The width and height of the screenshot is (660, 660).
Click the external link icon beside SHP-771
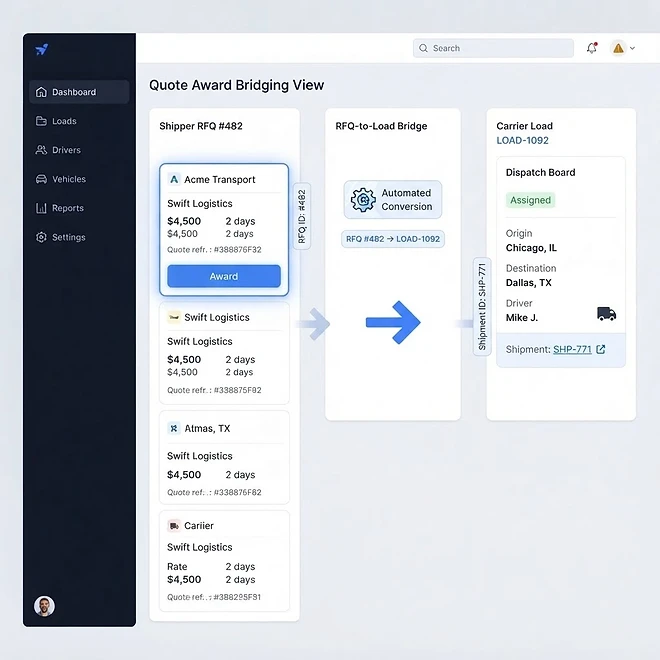tap(601, 349)
